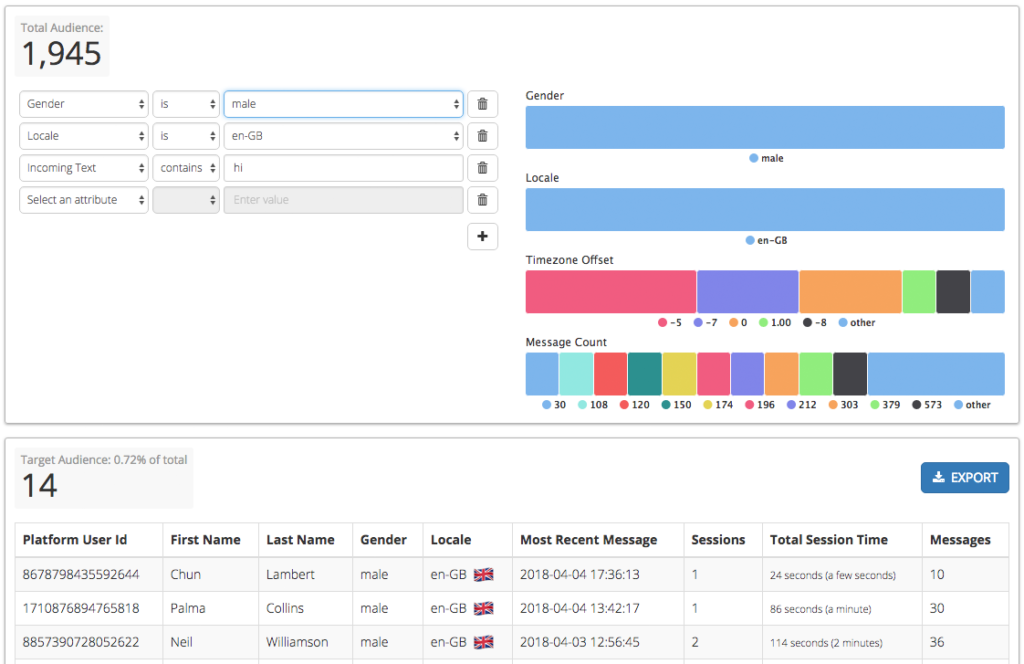This screenshot has height=664, width=1024.
Task: Toggle the 379 message count legend entry
Action: pos(885,405)
